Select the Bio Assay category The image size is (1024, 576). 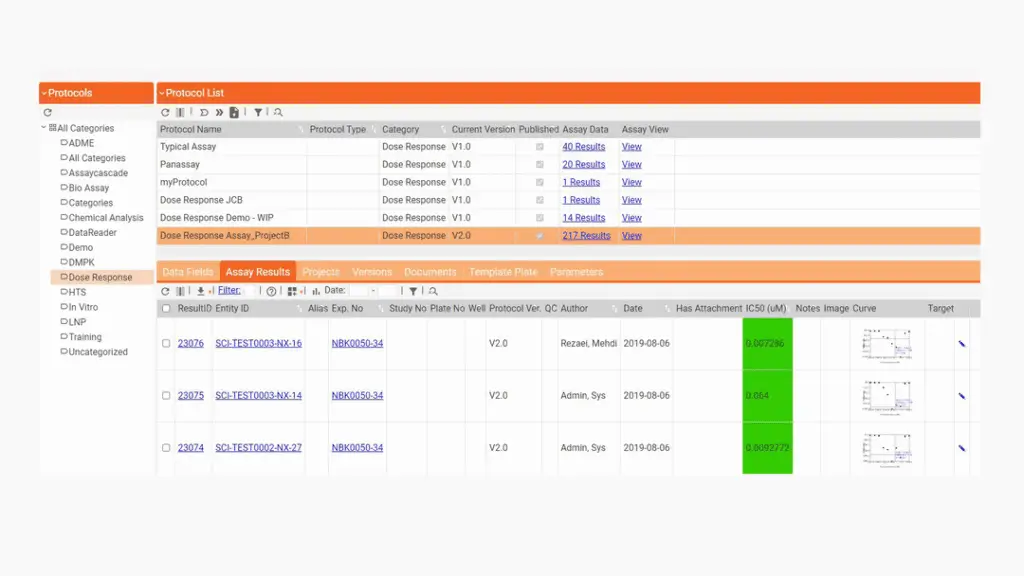pyautogui.click(x=84, y=188)
